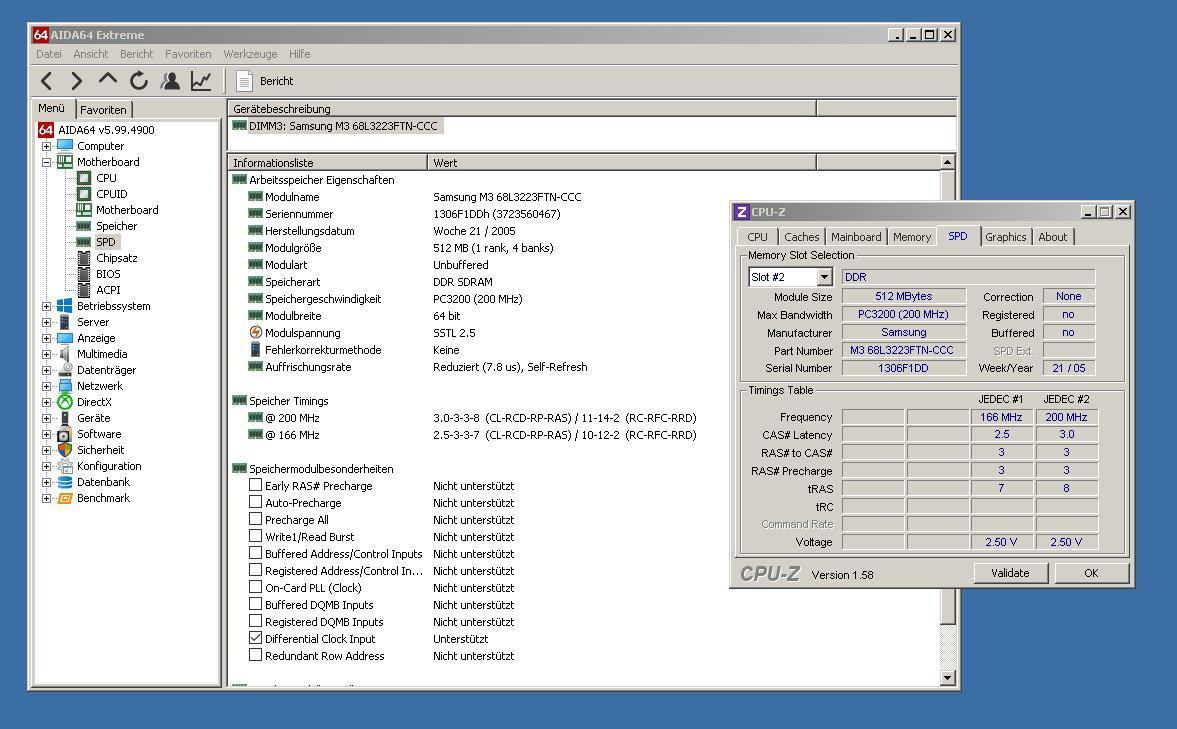Viewport: 1177px width, 729px height.
Task: Toggle the Precharge All checkbox
Action: (x=255, y=519)
